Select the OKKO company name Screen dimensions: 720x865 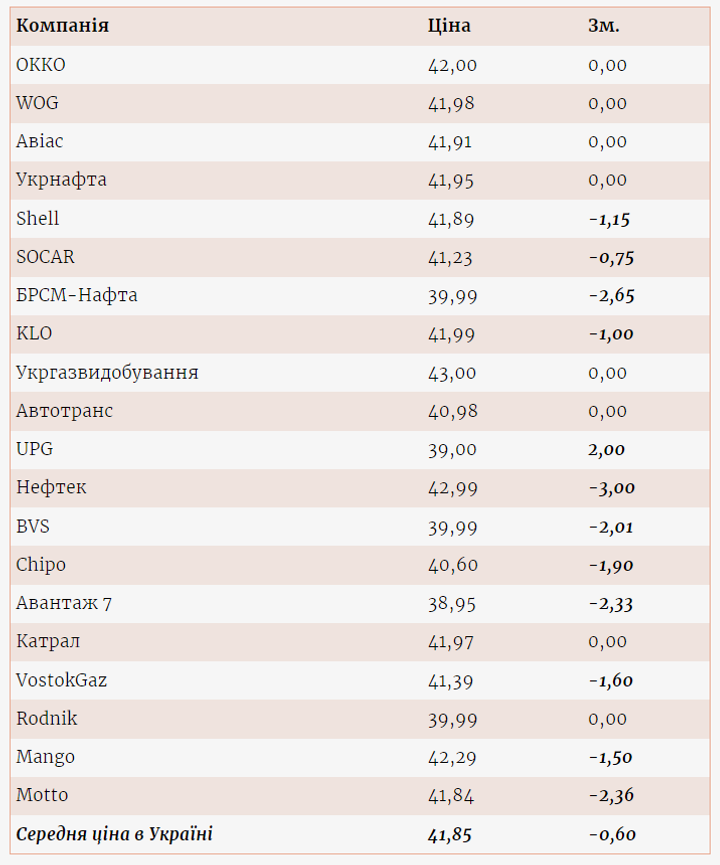41,65
